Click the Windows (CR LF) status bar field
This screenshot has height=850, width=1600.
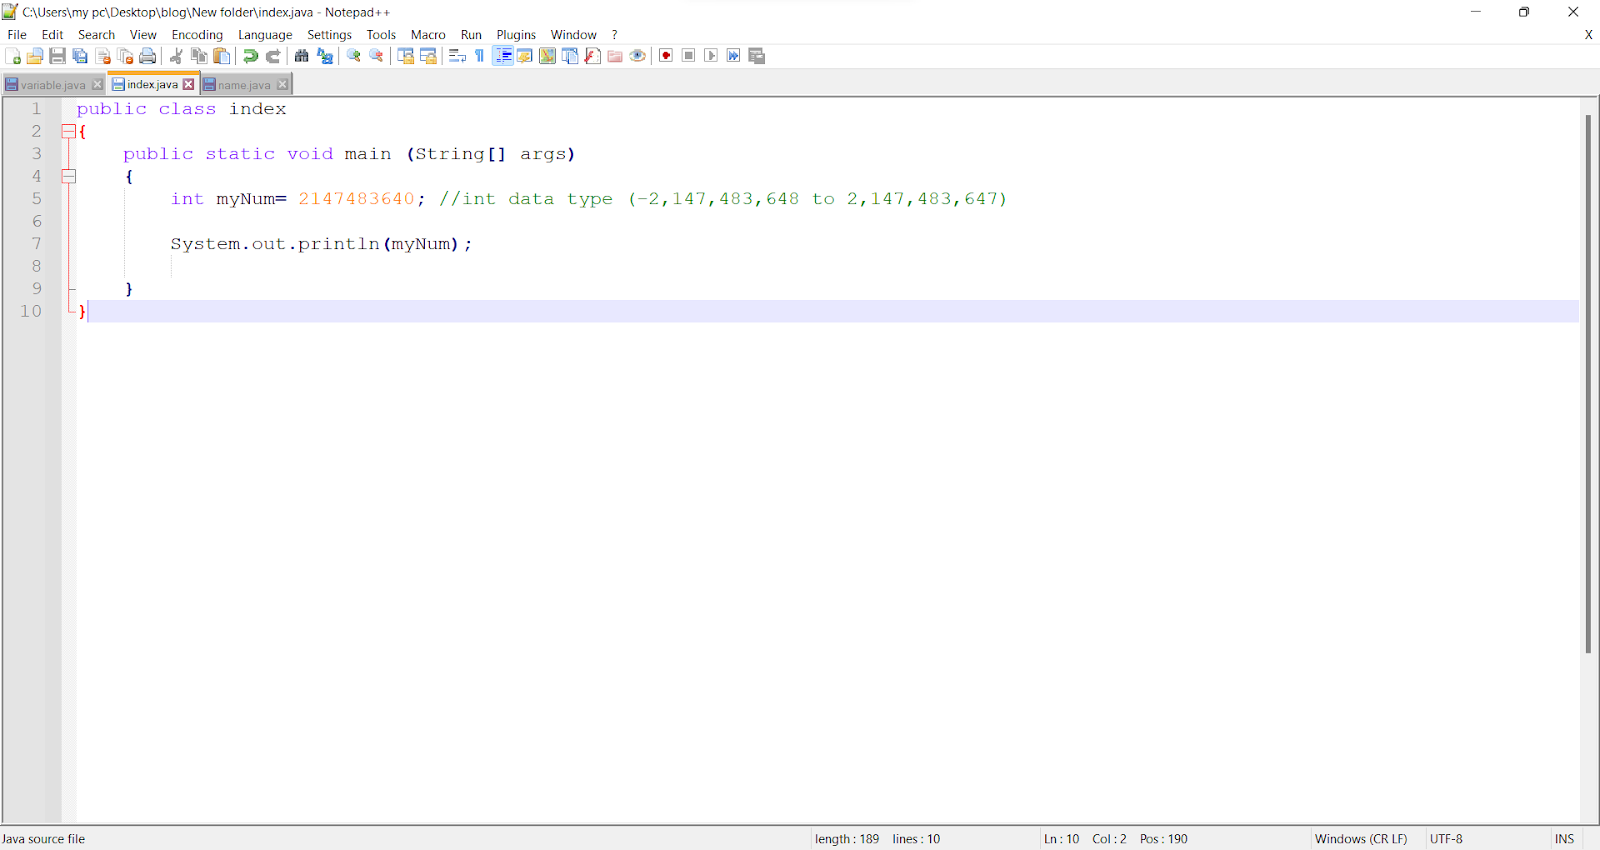(x=1361, y=839)
